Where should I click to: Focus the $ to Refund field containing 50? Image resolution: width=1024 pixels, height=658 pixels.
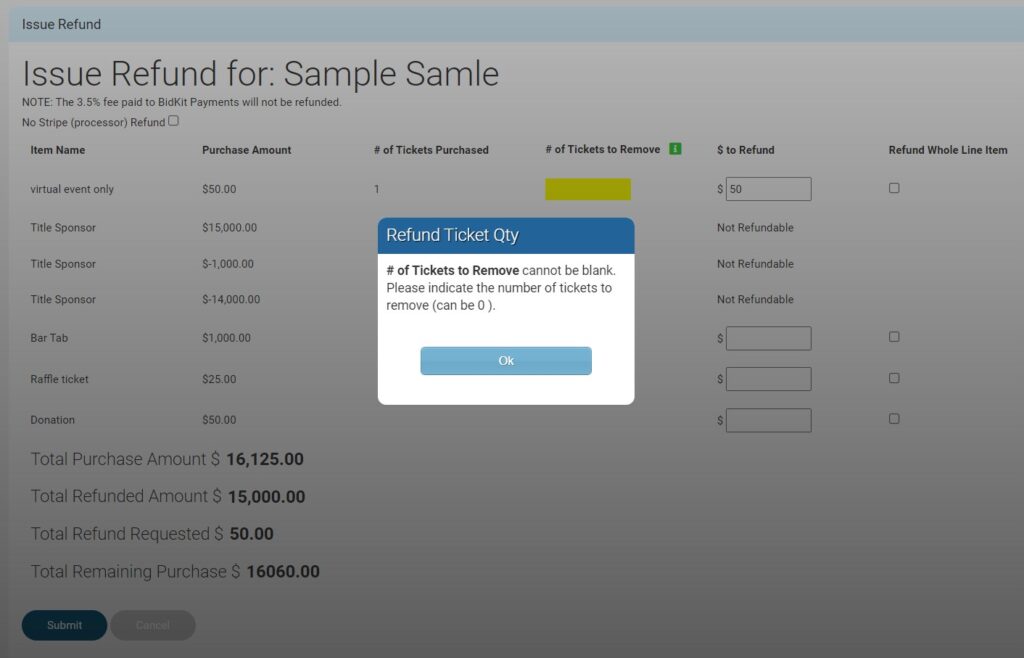point(768,189)
